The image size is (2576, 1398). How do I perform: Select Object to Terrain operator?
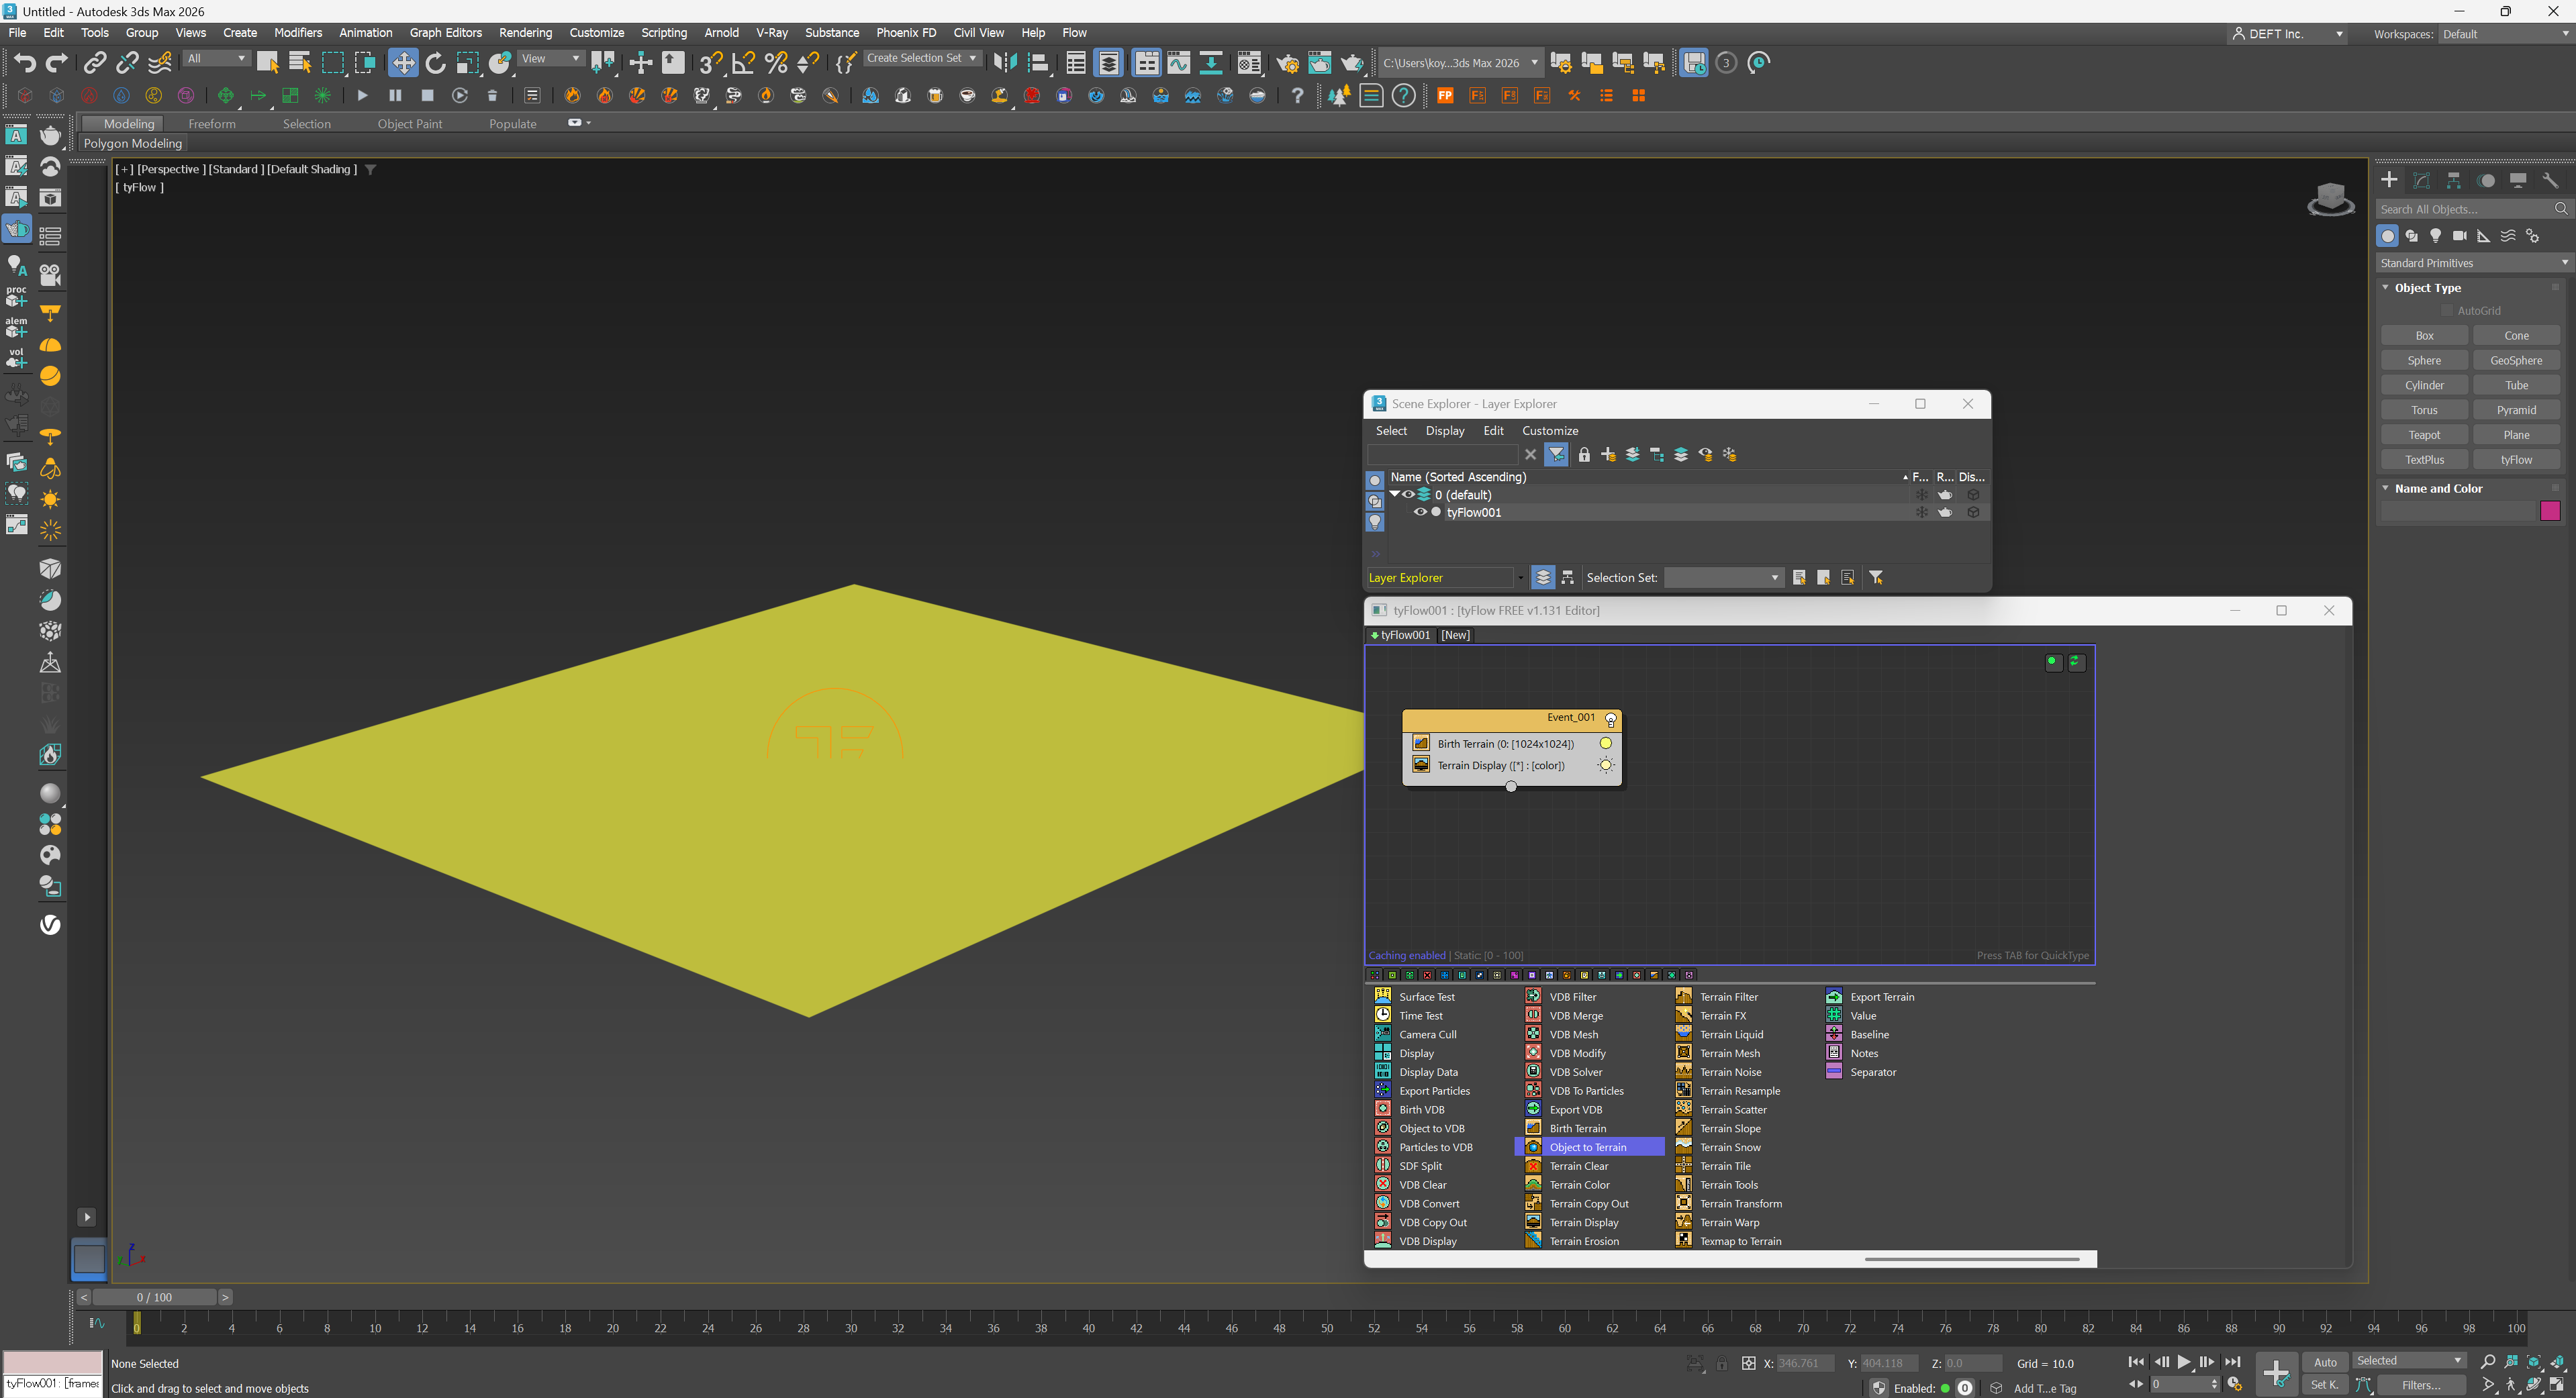(1587, 1147)
